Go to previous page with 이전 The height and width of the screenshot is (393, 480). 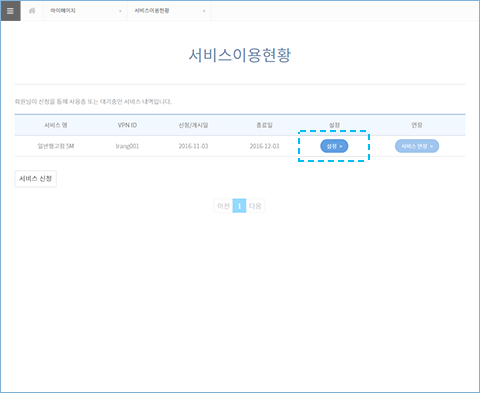(223, 206)
